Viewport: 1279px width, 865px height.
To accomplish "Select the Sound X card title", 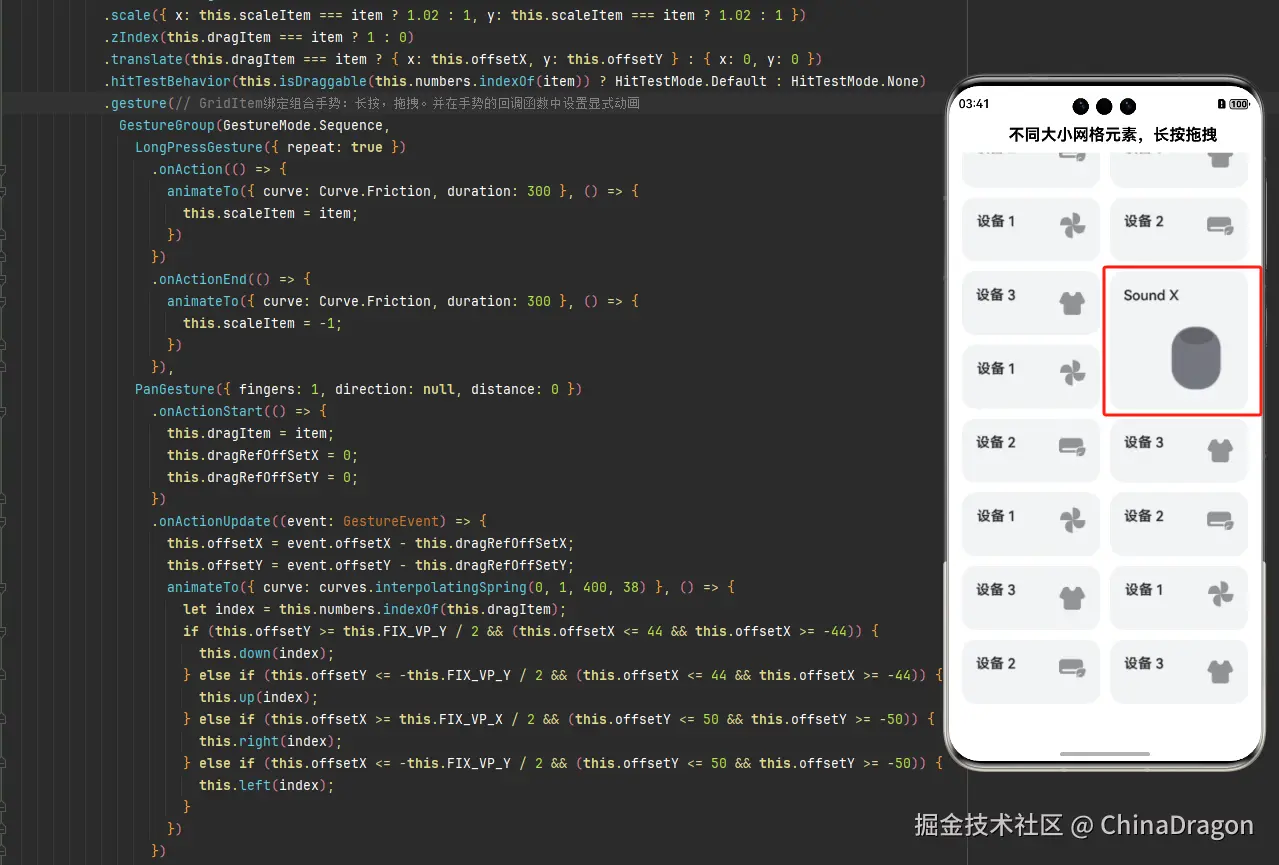I will click(1151, 295).
